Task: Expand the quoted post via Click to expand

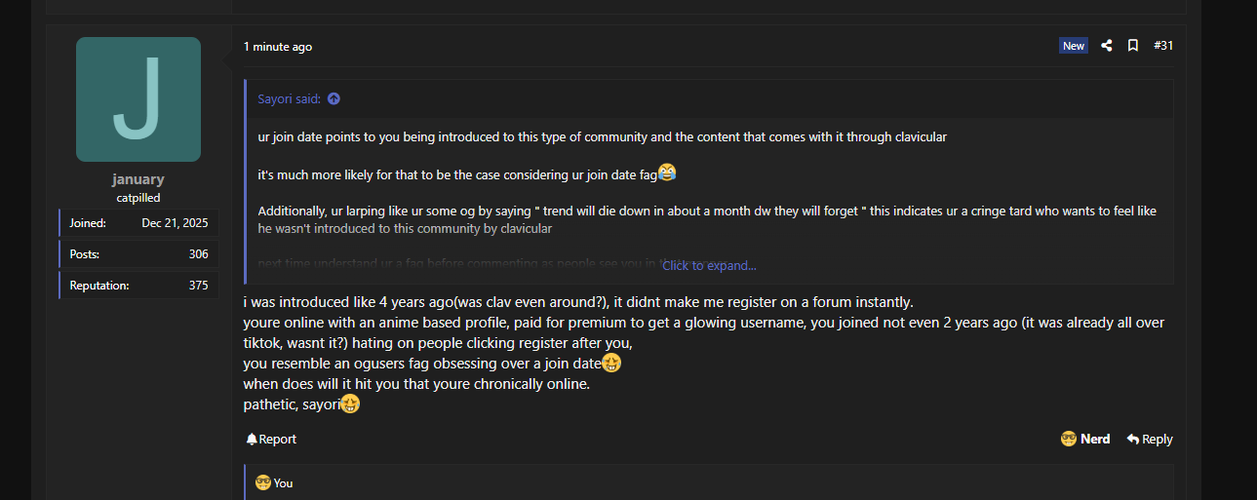Action: pyautogui.click(x=709, y=265)
